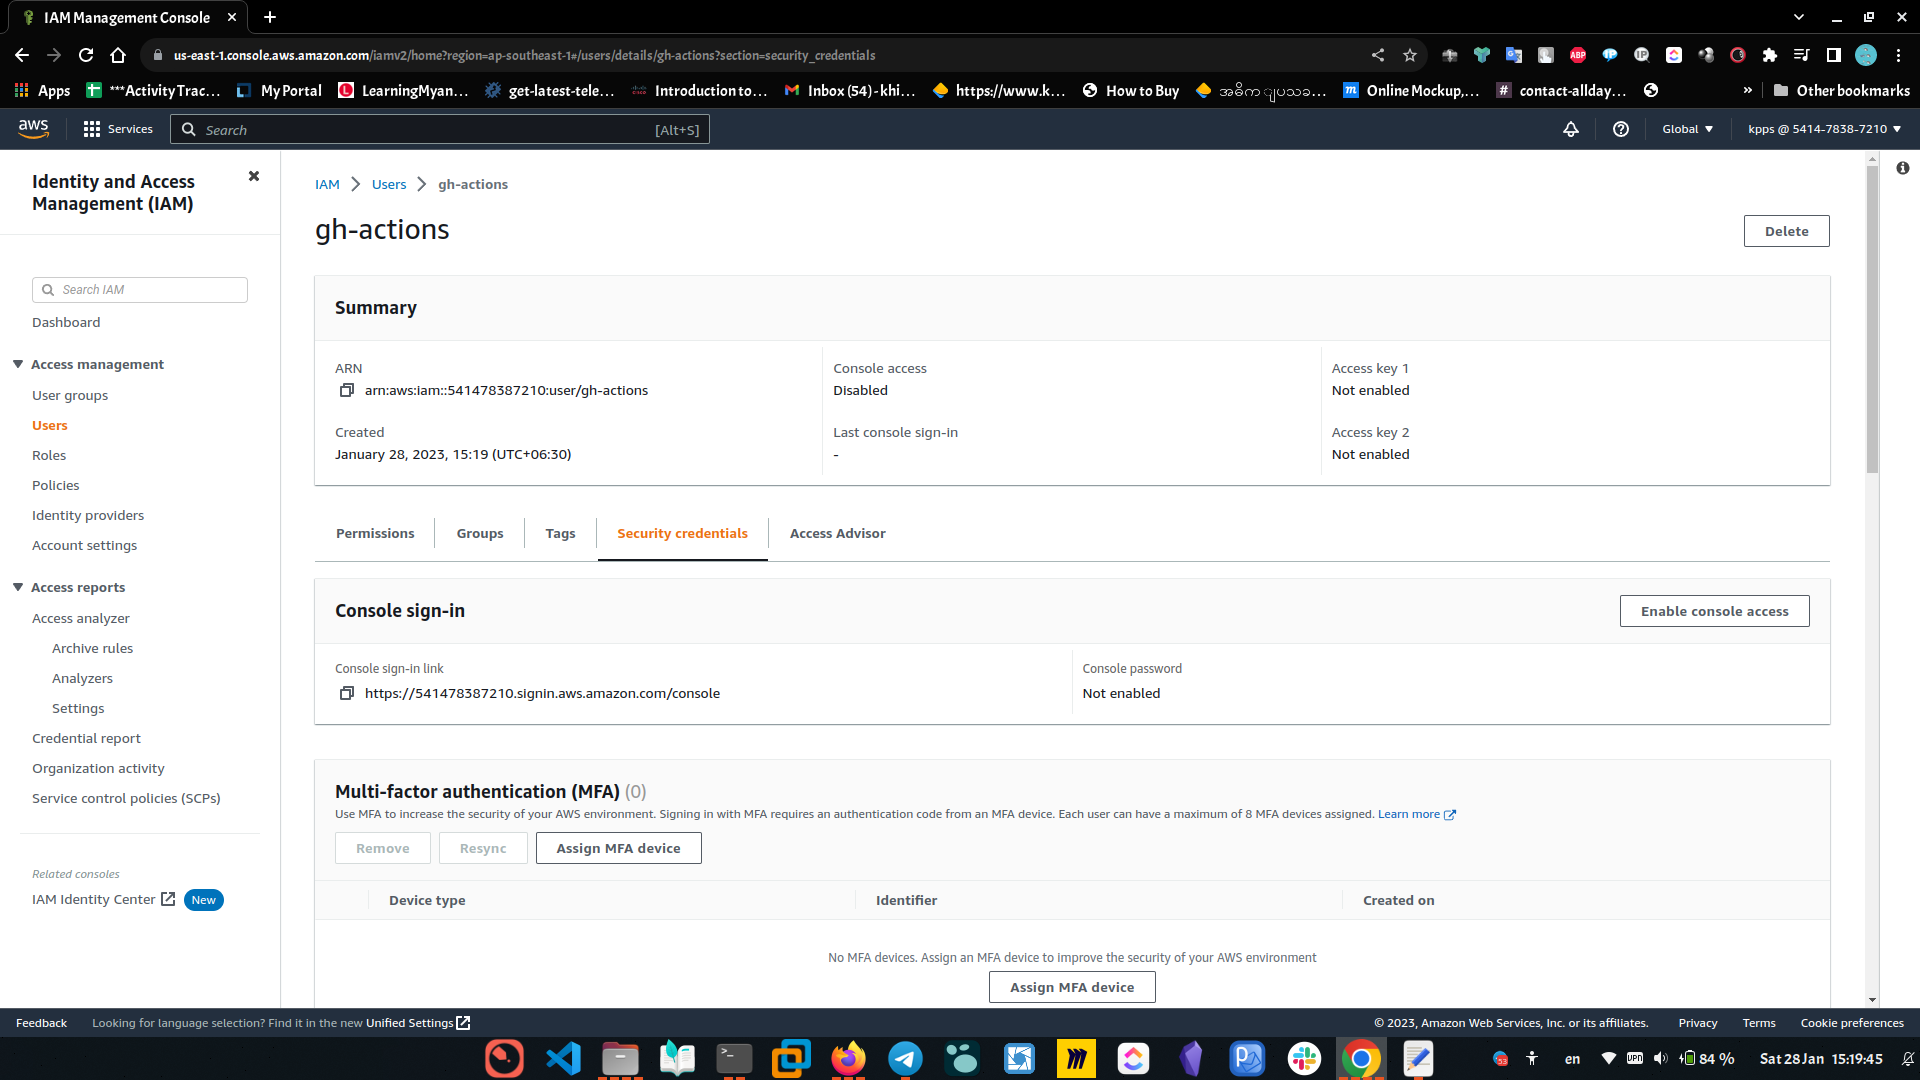
Task: Delete the gh-actions user
Action: (1786, 231)
